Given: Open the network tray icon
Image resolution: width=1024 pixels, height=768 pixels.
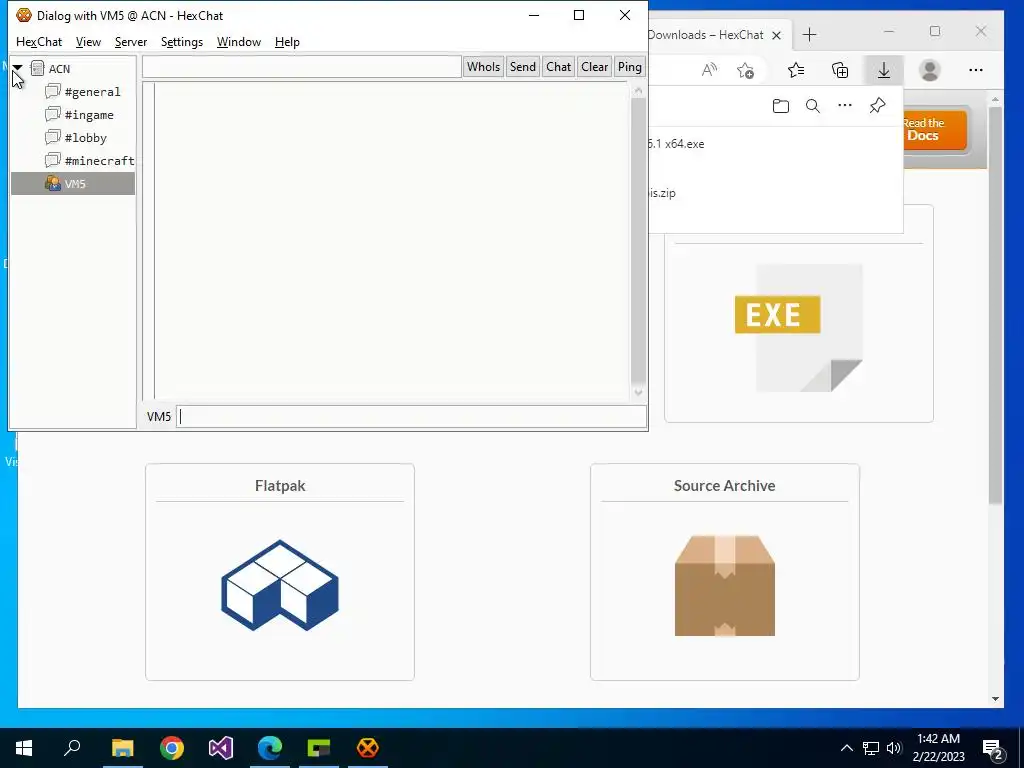Looking at the screenshot, I should point(871,748).
